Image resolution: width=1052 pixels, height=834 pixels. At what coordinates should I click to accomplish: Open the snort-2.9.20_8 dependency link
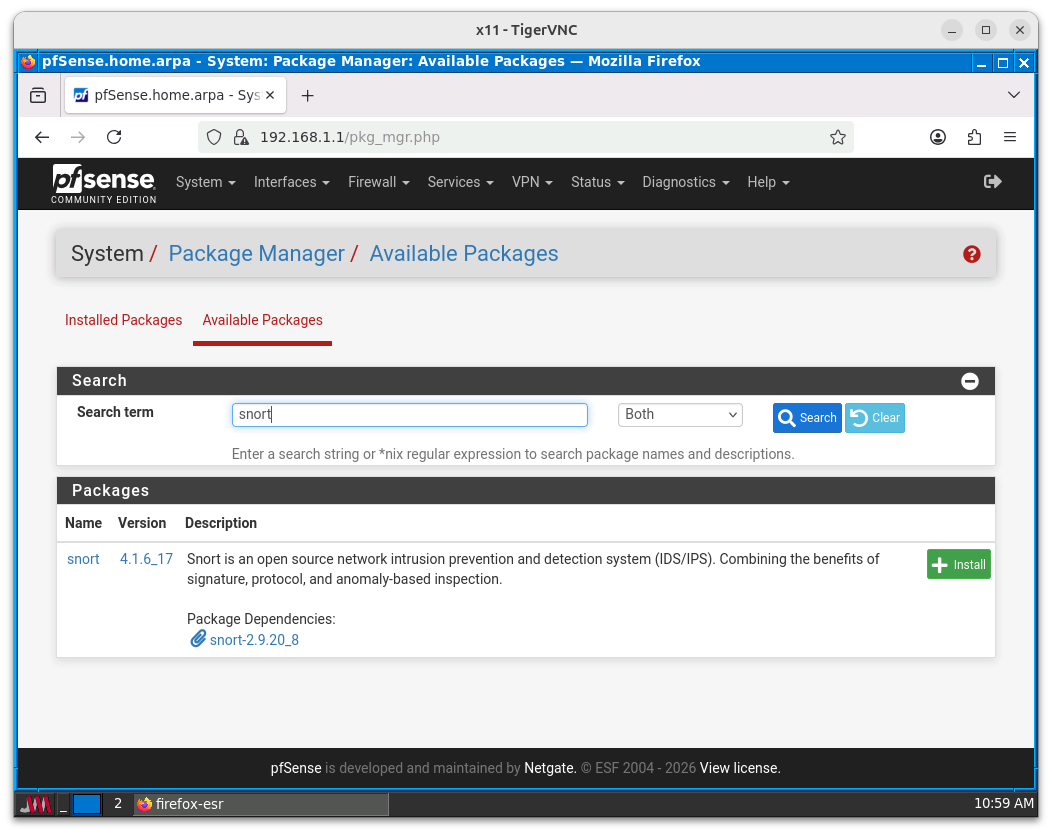[x=254, y=640]
